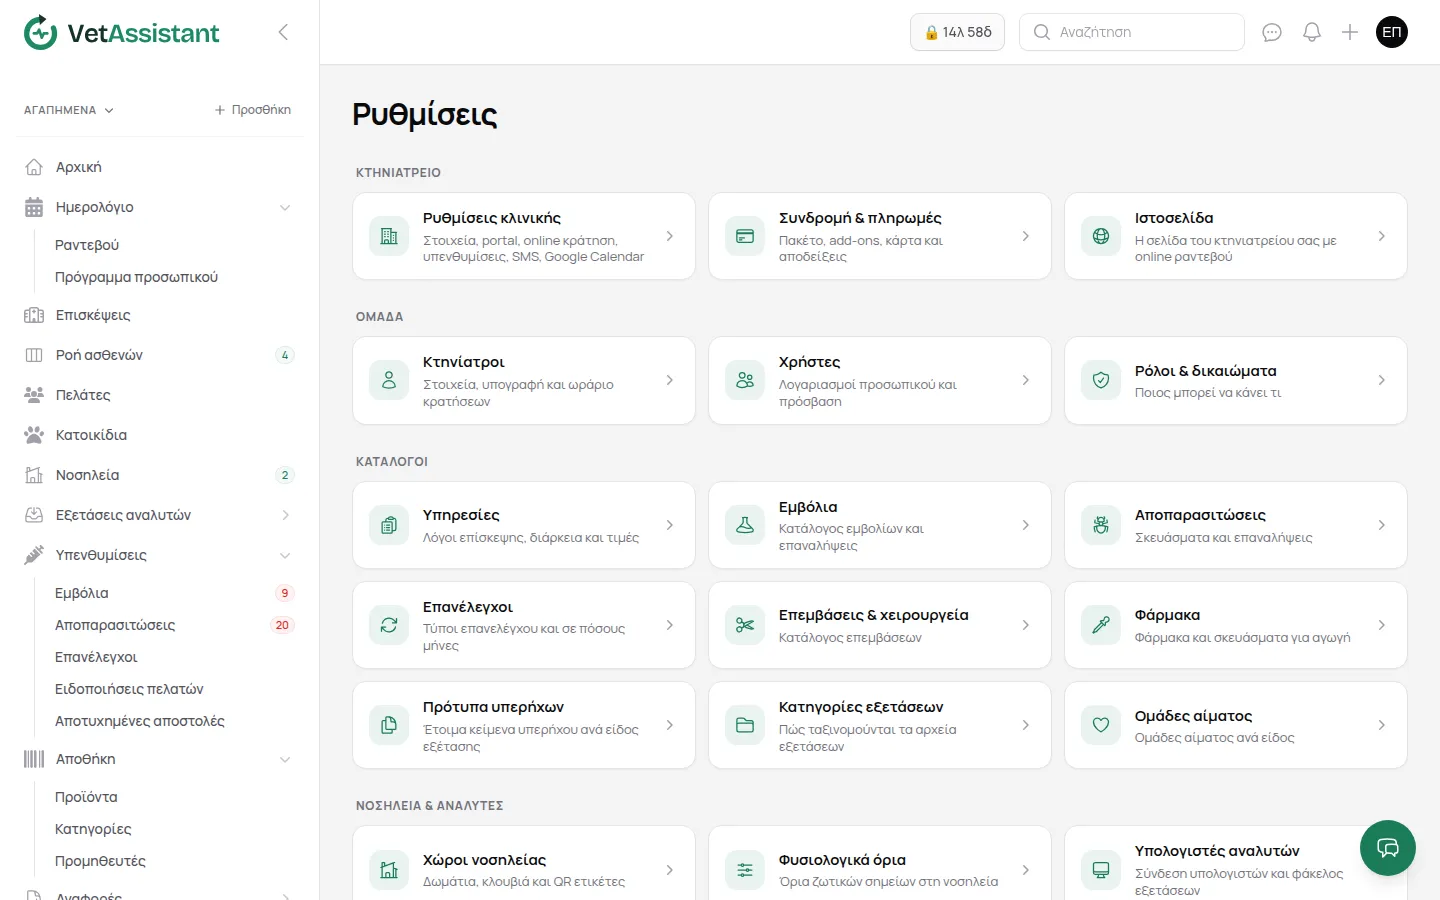Screen dimensions: 1440x900
Task: Click the paw icon beside Κατοικίδια
Action: coord(34,435)
